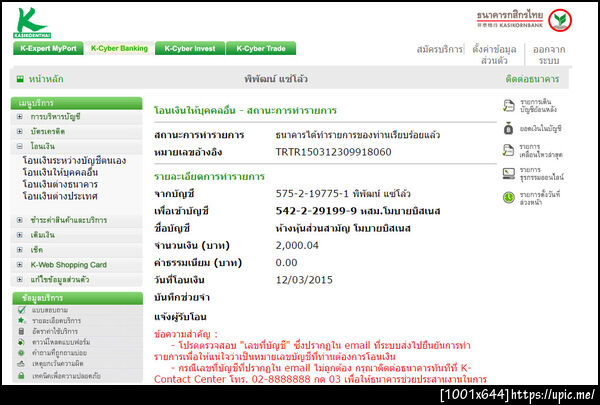Open รายการเดินบัญชีย้อนหลัง shortcut label
Screen dimensions: 600x405
click(538, 106)
